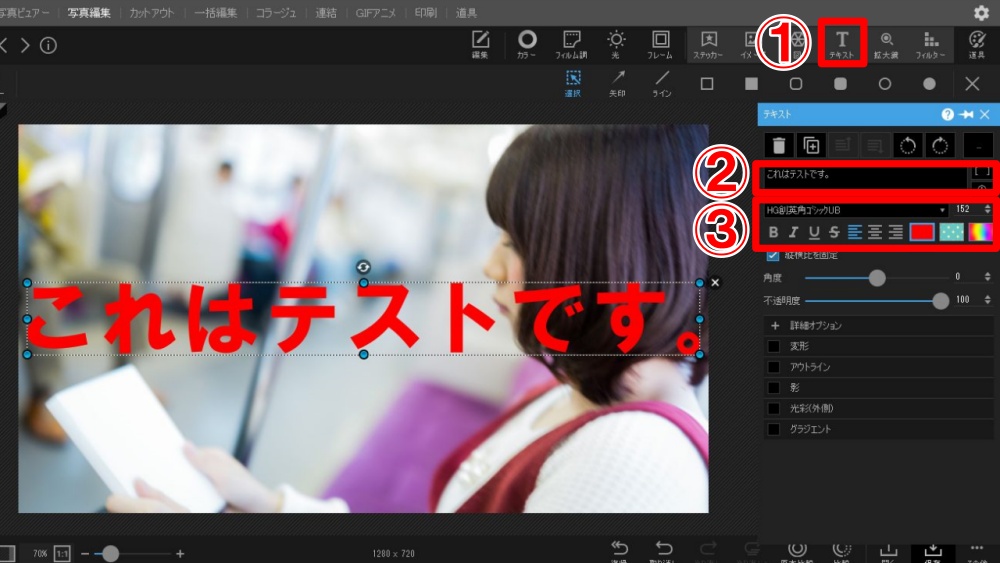Toggle underline text formatting
Viewport: 1000px width, 563px height.
[814, 232]
